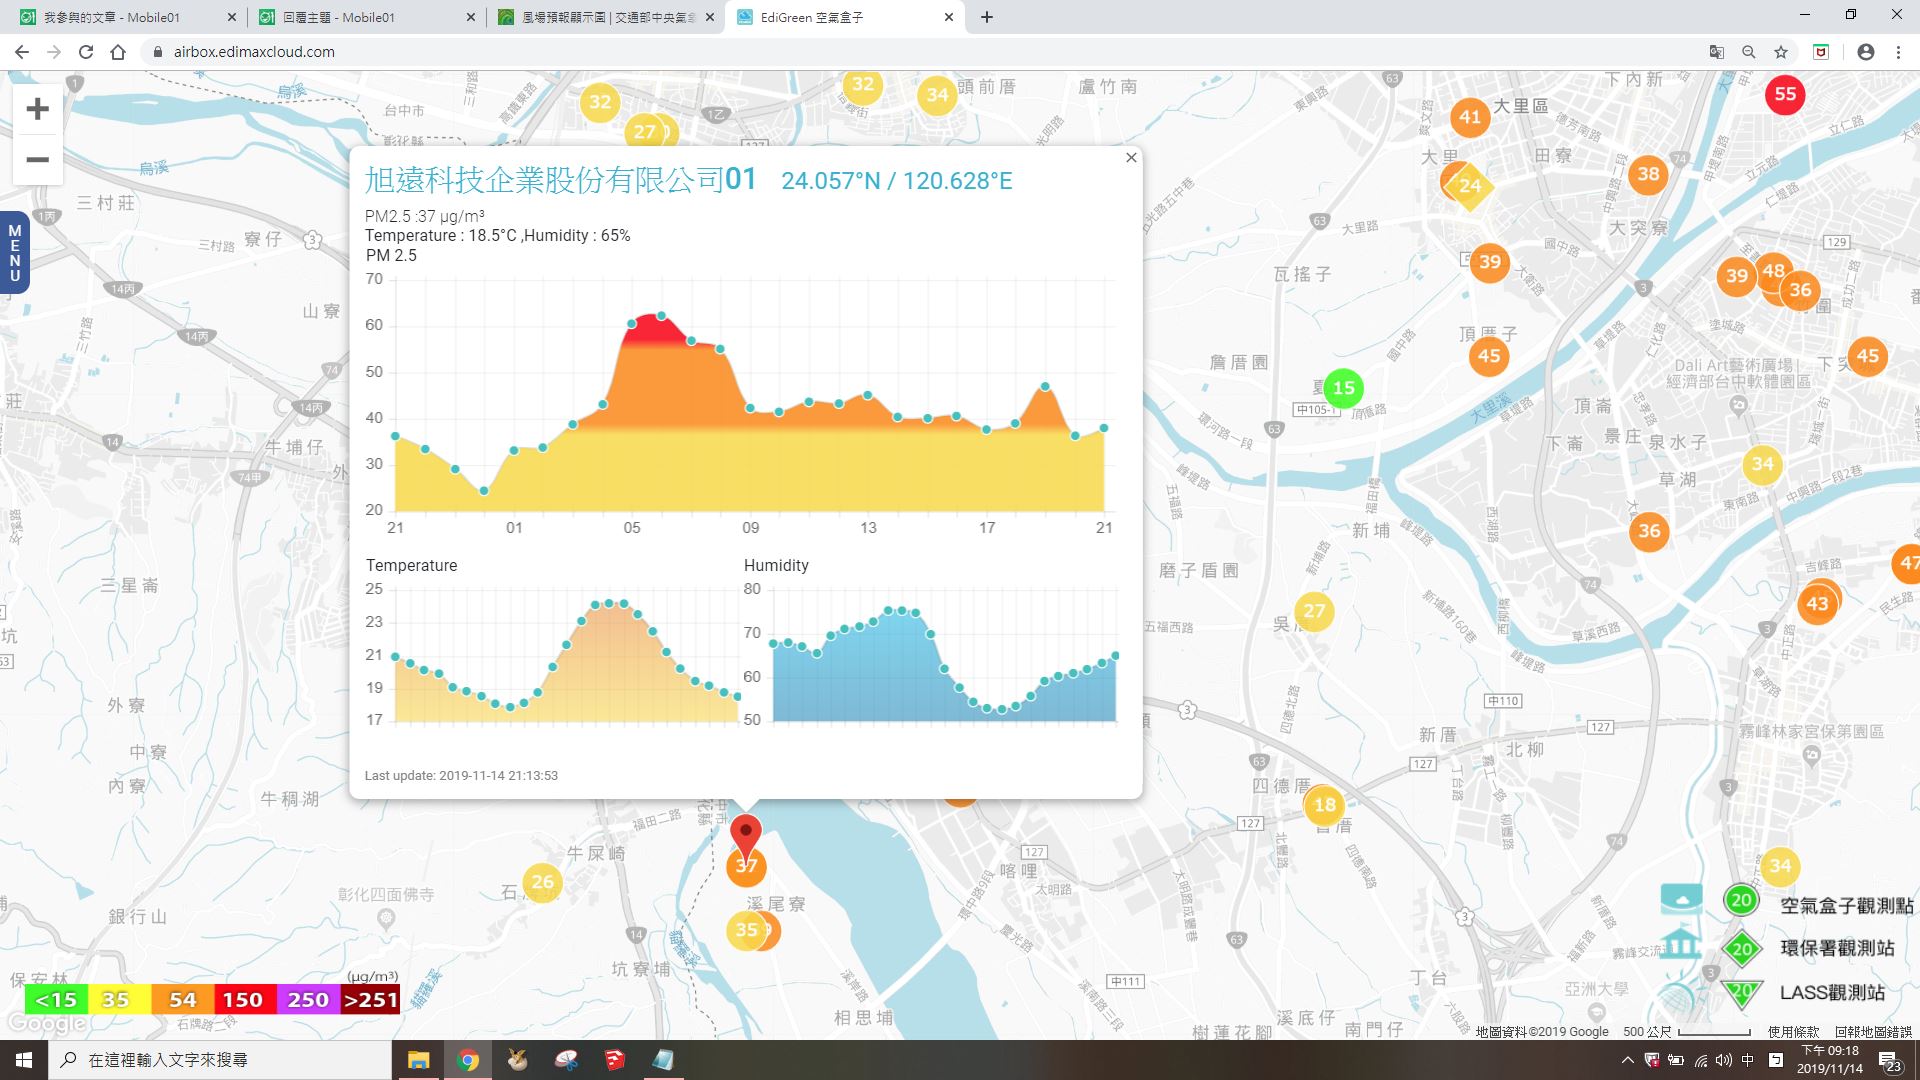The height and width of the screenshot is (1080, 1920).
Task: Open File Explorer from taskbar
Action: point(418,1060)
